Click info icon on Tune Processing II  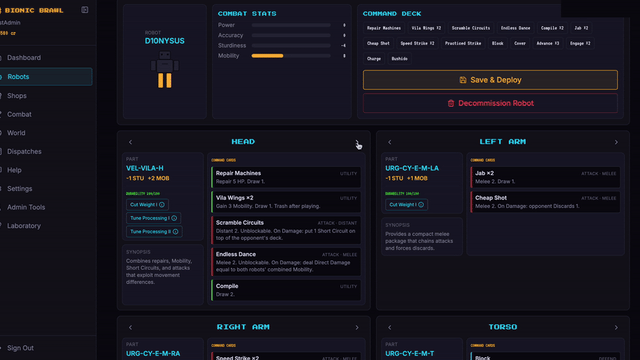(176, 231)
